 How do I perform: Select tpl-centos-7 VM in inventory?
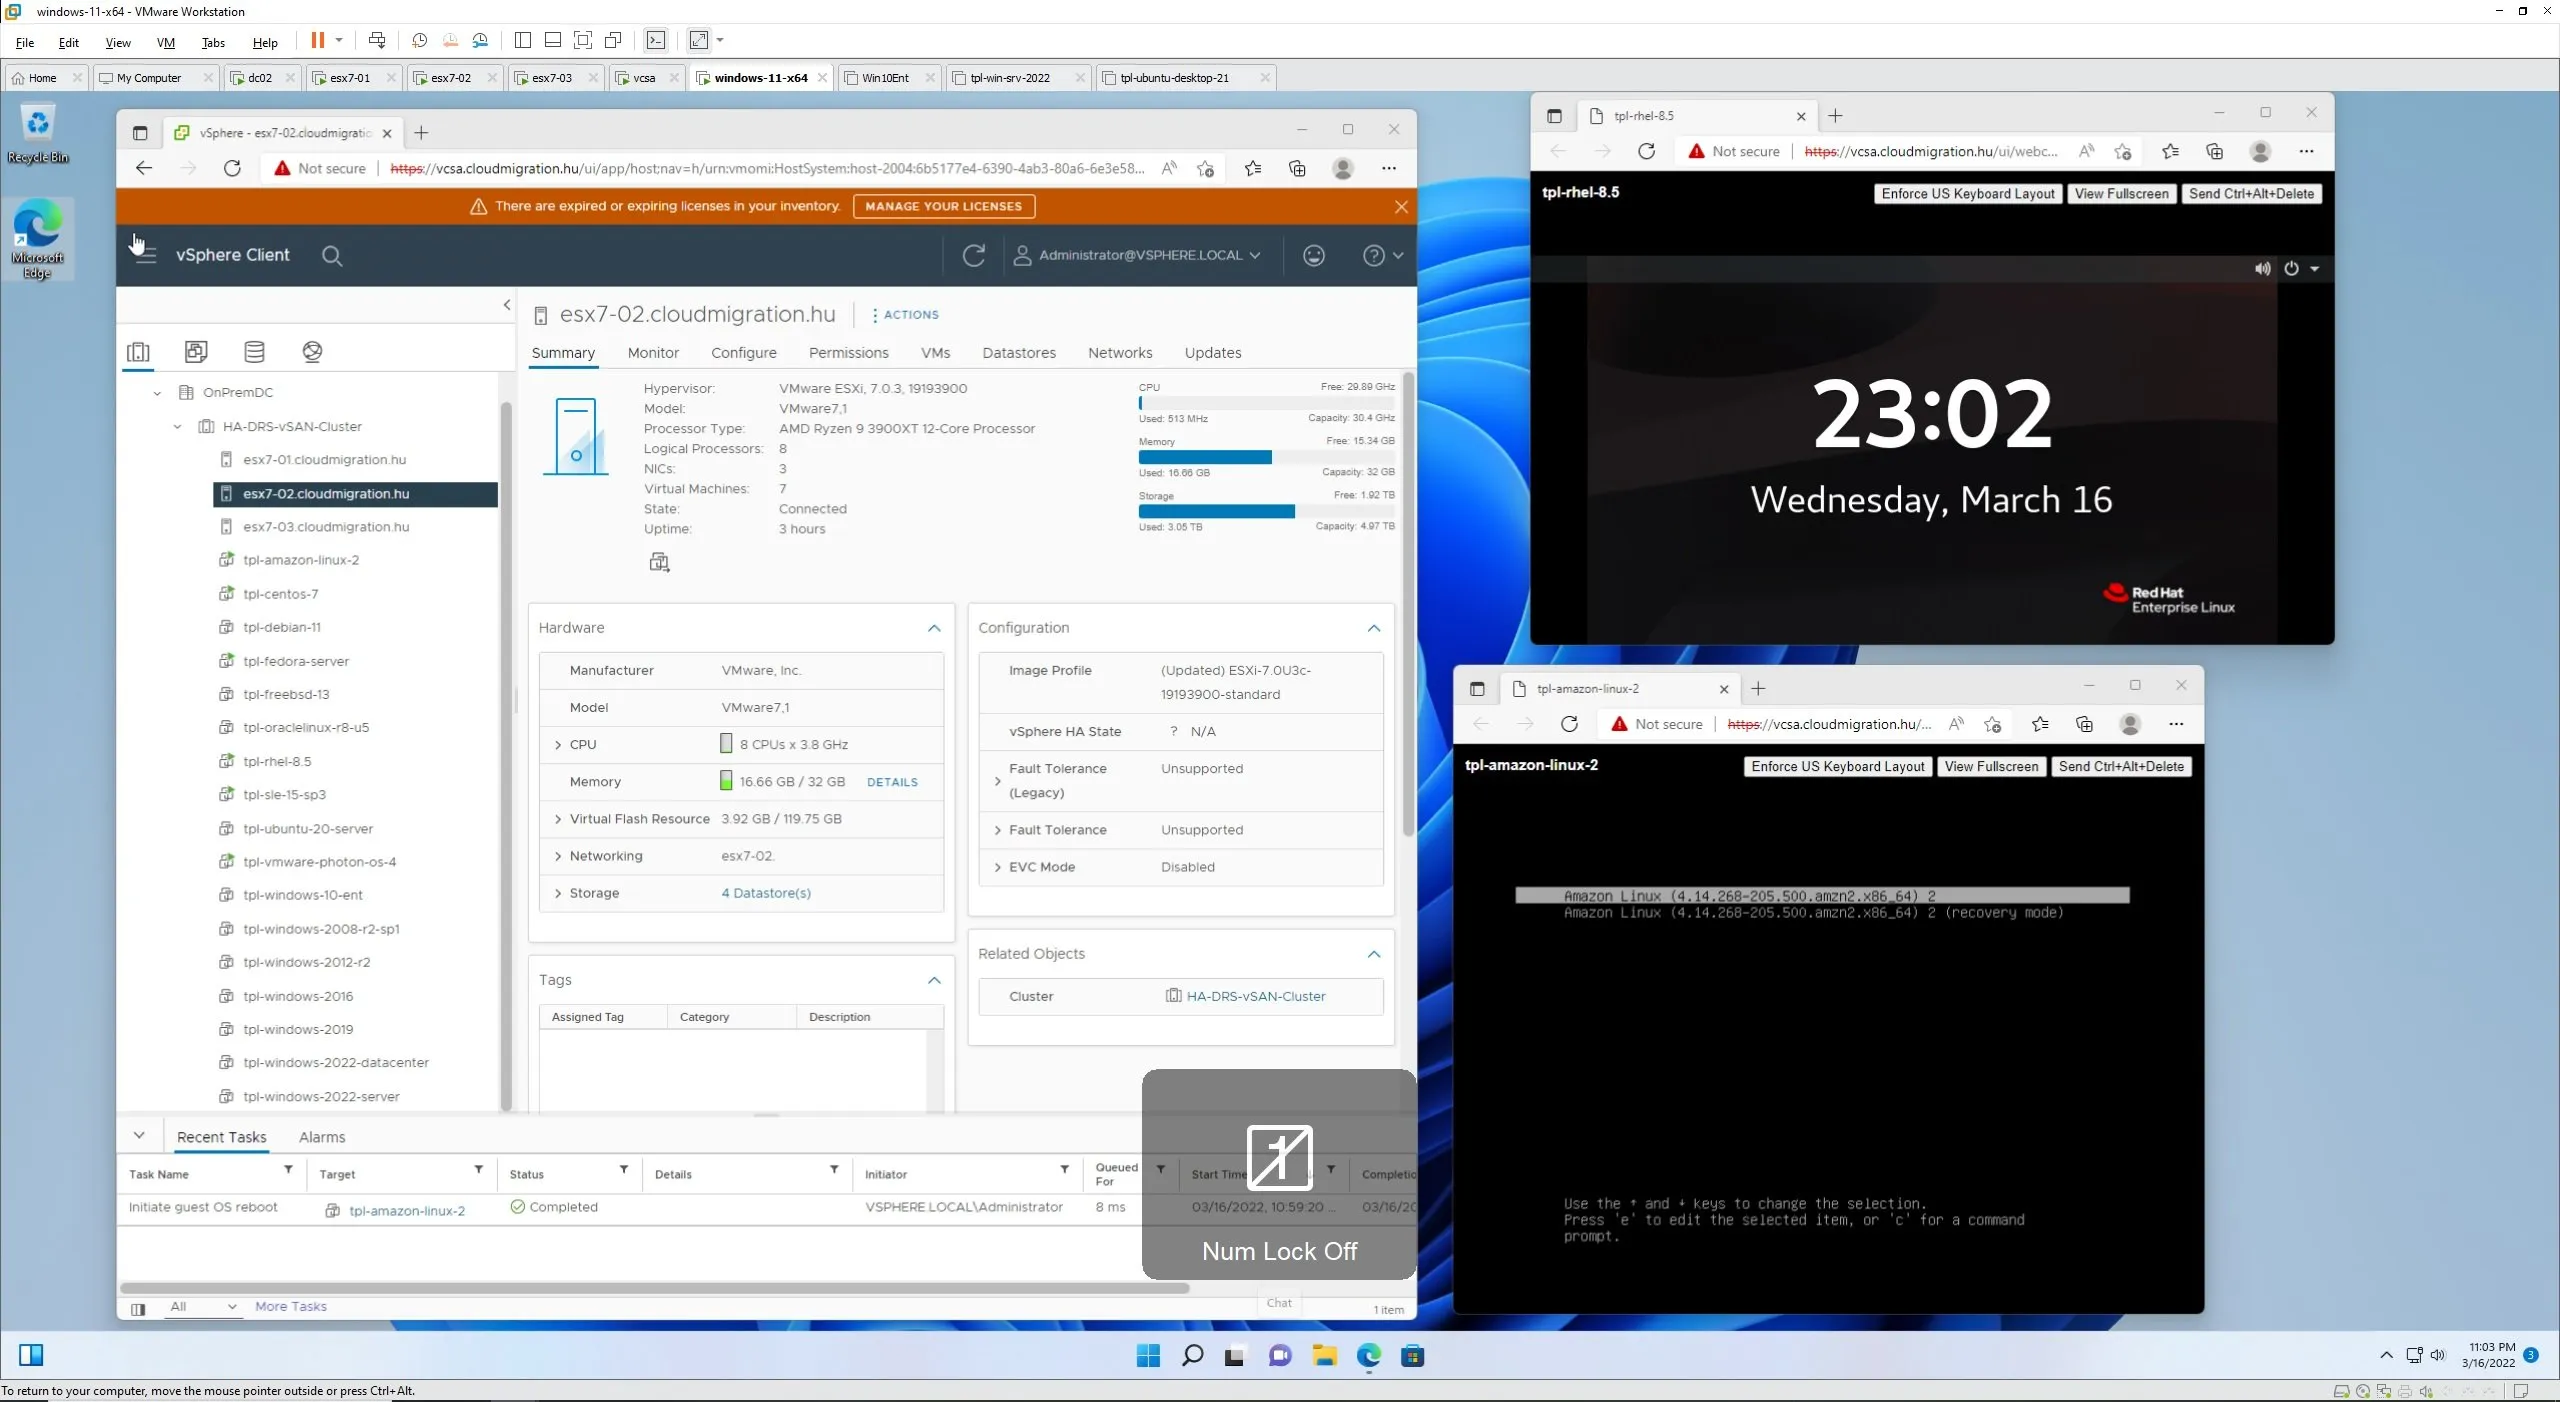pos(280,594)
